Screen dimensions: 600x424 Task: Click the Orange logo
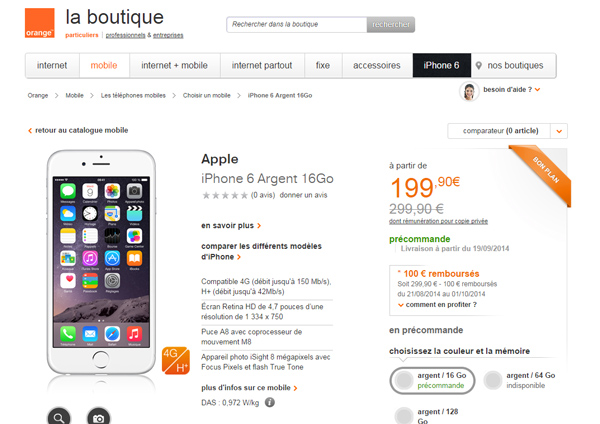click(40, 23)
